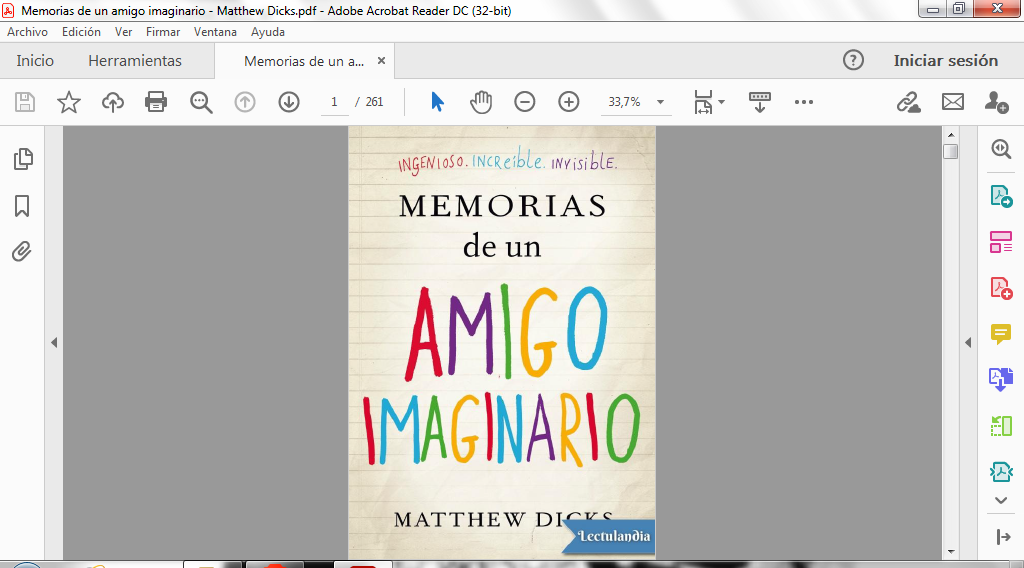Image resolution: width=1024 pixels, height=568 pixels.
Task: Click the share with others person icon
Action: pos(997,102)
